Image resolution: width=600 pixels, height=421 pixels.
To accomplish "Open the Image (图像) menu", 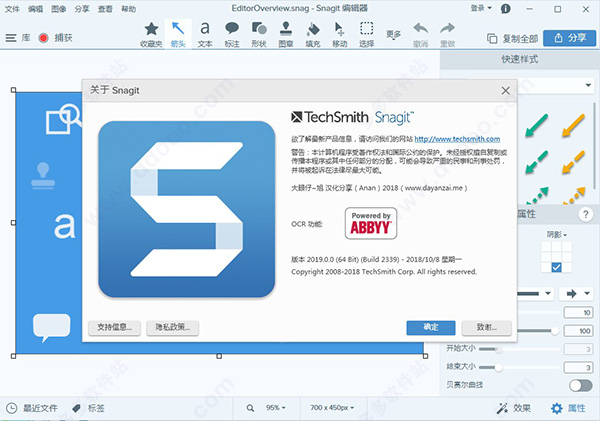I will [x=59, y=8].
